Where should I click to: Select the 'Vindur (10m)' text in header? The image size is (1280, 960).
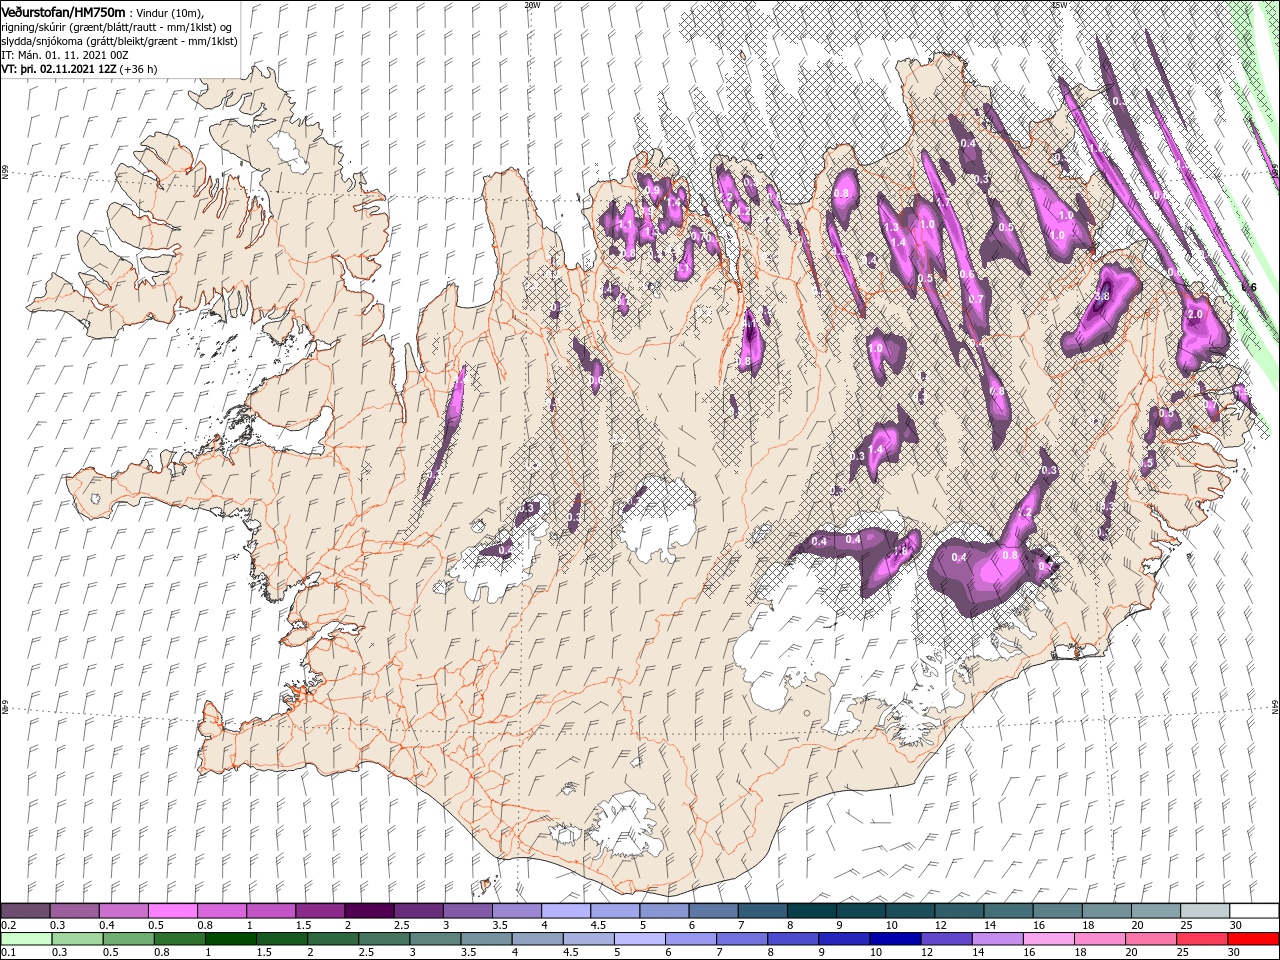click(x=170, y=12)
